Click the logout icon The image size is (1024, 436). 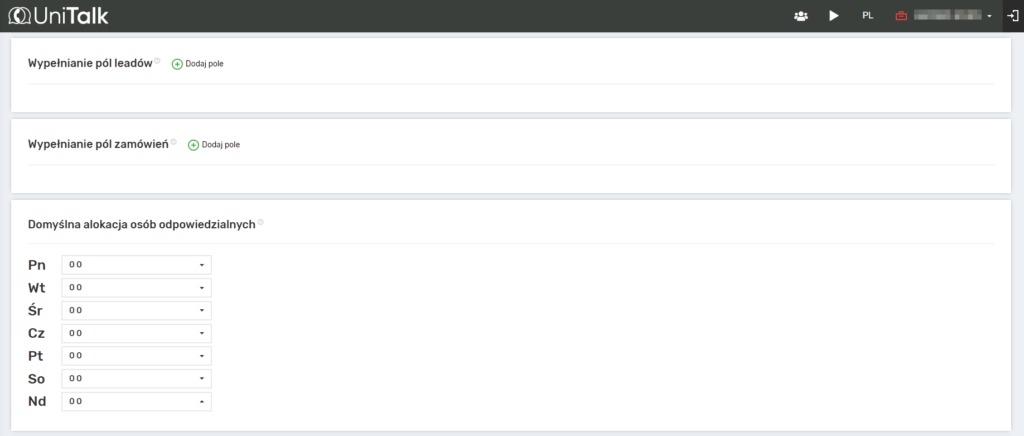pyautogui.click(x=1012, y=16)
